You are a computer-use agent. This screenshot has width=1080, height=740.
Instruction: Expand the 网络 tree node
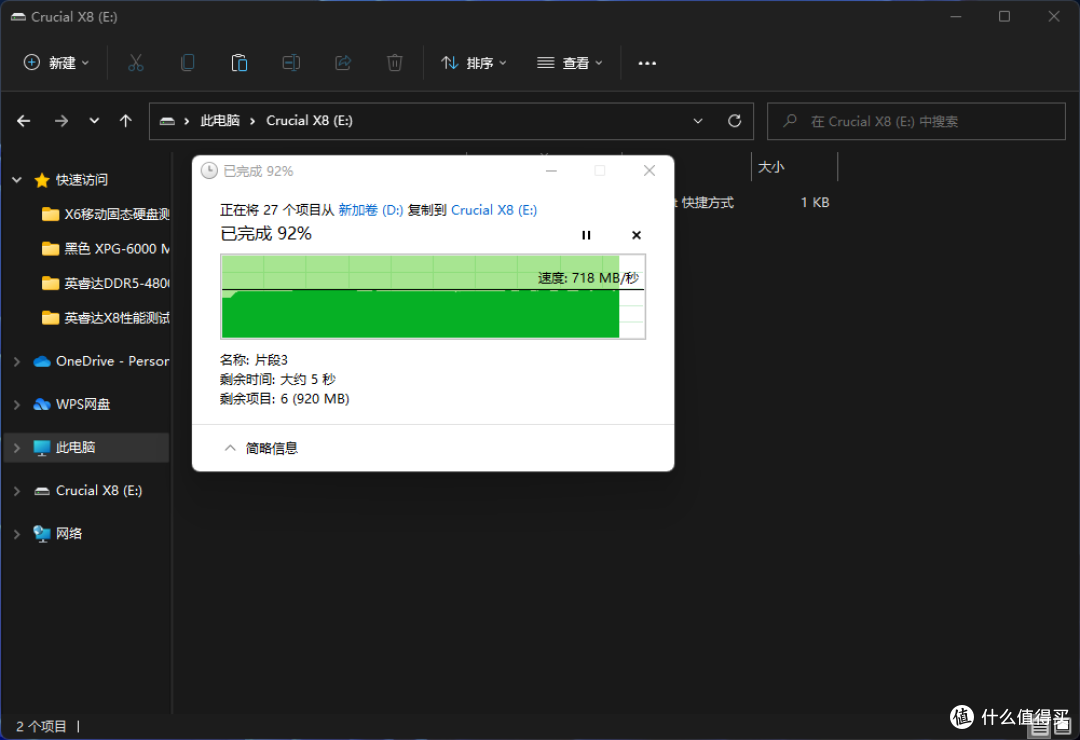point(17,534)
